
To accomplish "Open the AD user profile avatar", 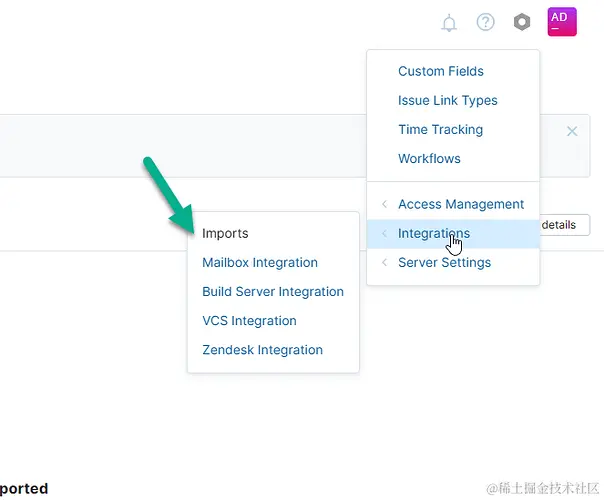I will 562,22.
